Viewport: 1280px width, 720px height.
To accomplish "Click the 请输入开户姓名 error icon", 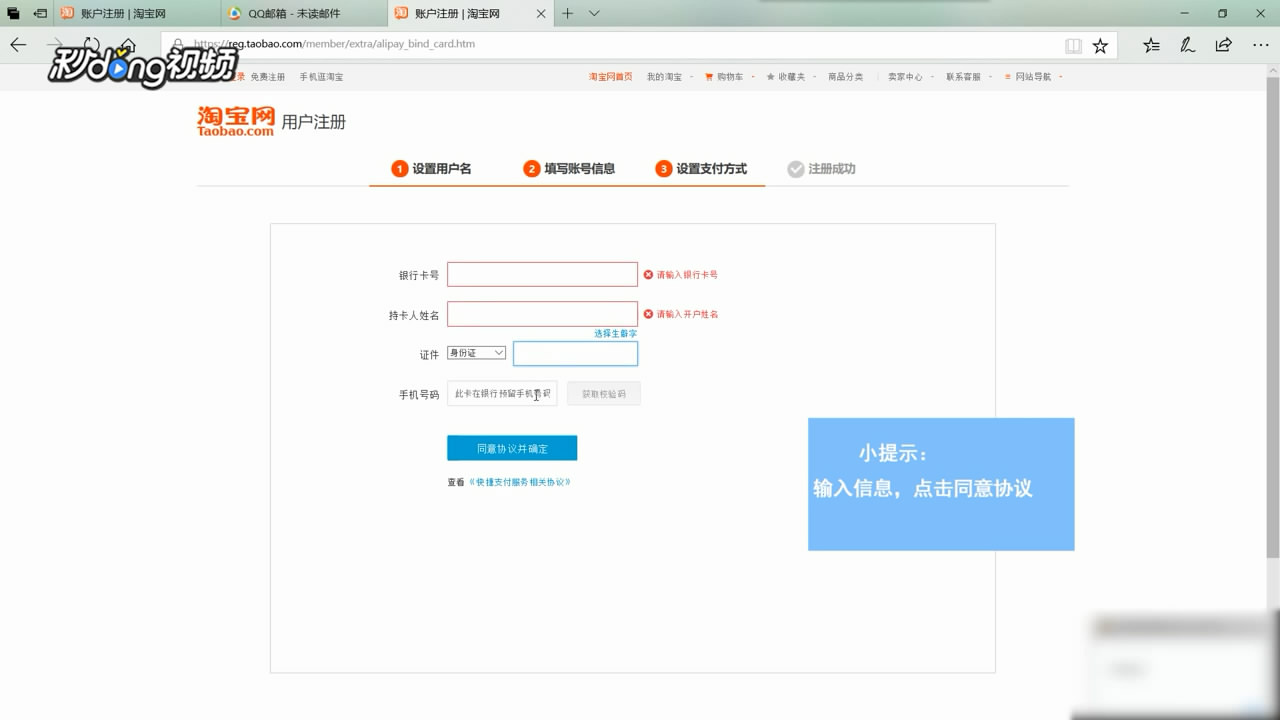I will (648, 314).
